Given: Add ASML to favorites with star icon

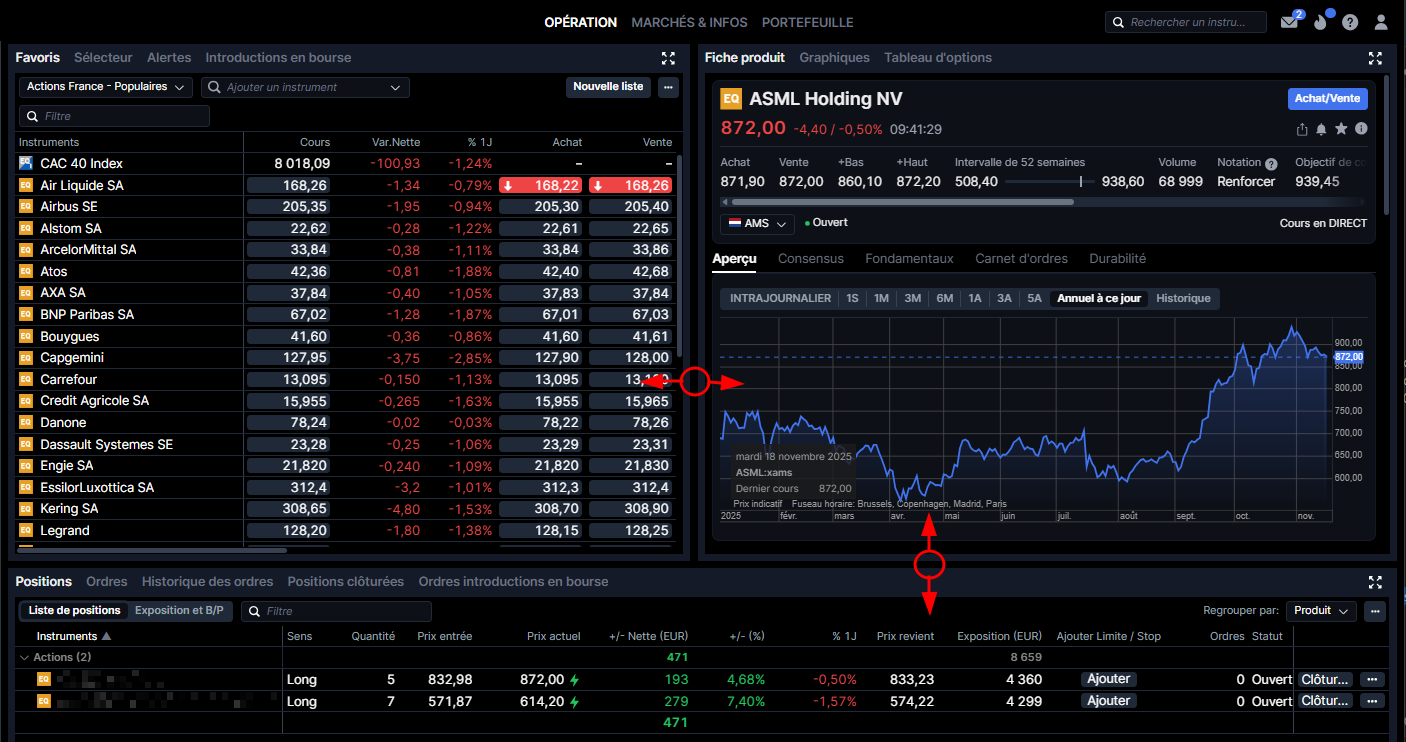Looking at the screenshot, I should point(1341,129).
